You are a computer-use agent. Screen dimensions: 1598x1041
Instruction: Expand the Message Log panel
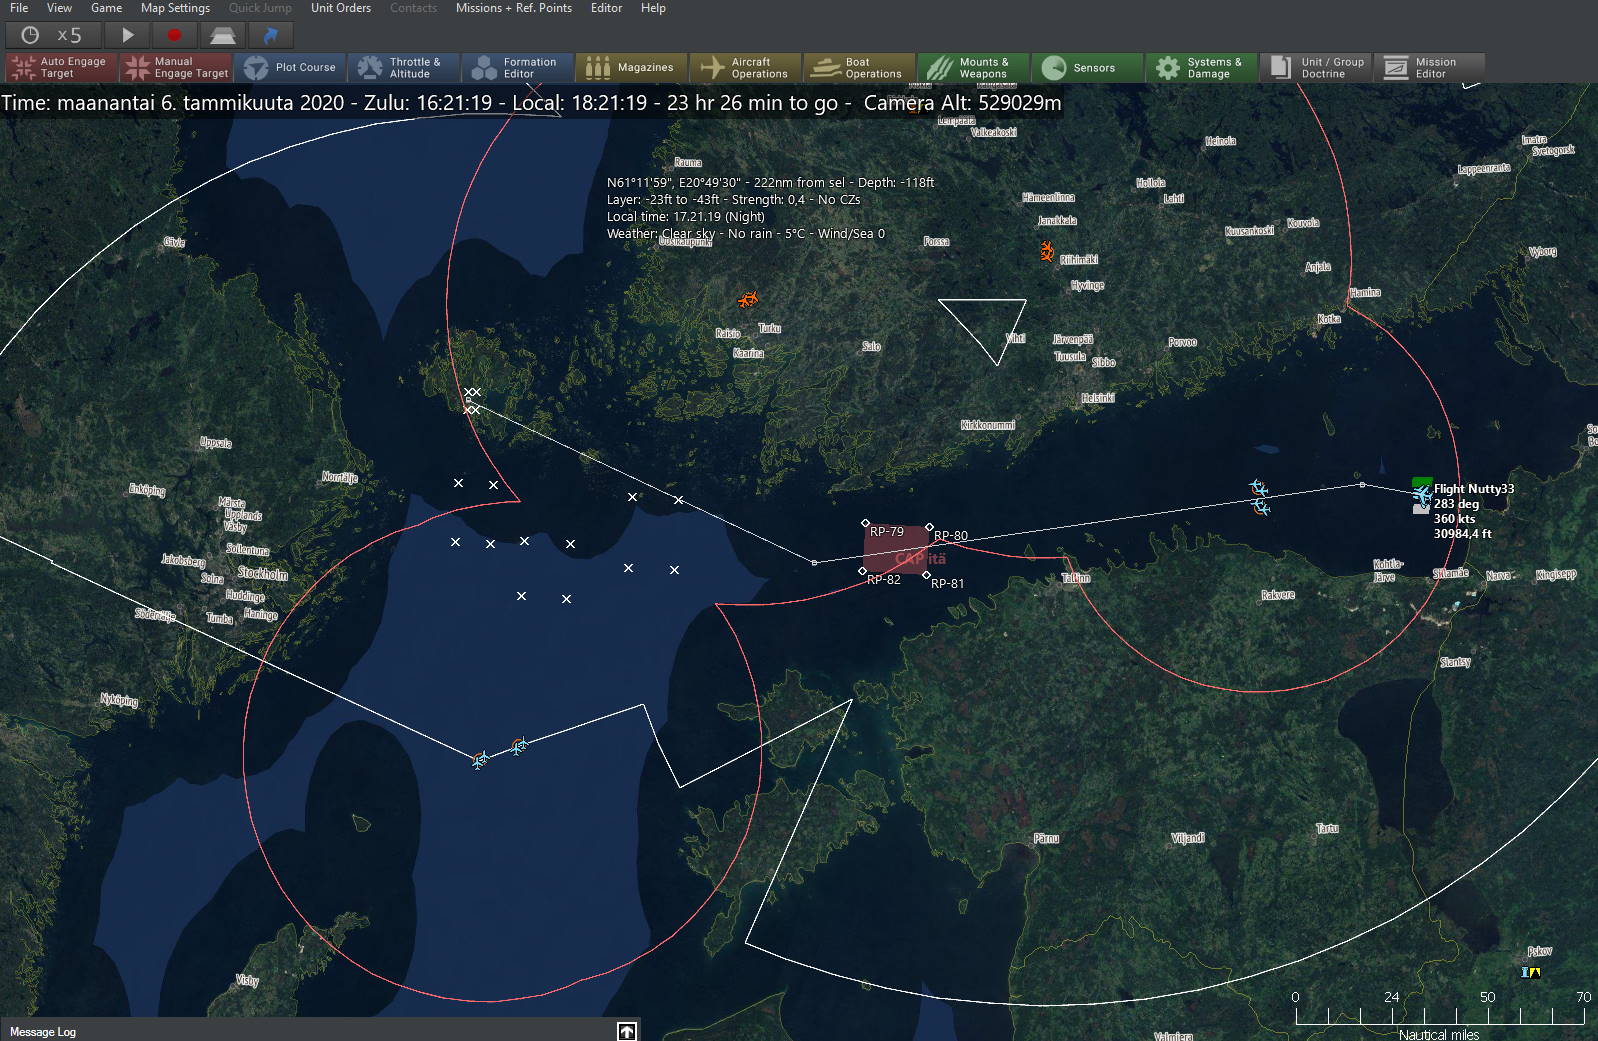[626, 1031]
